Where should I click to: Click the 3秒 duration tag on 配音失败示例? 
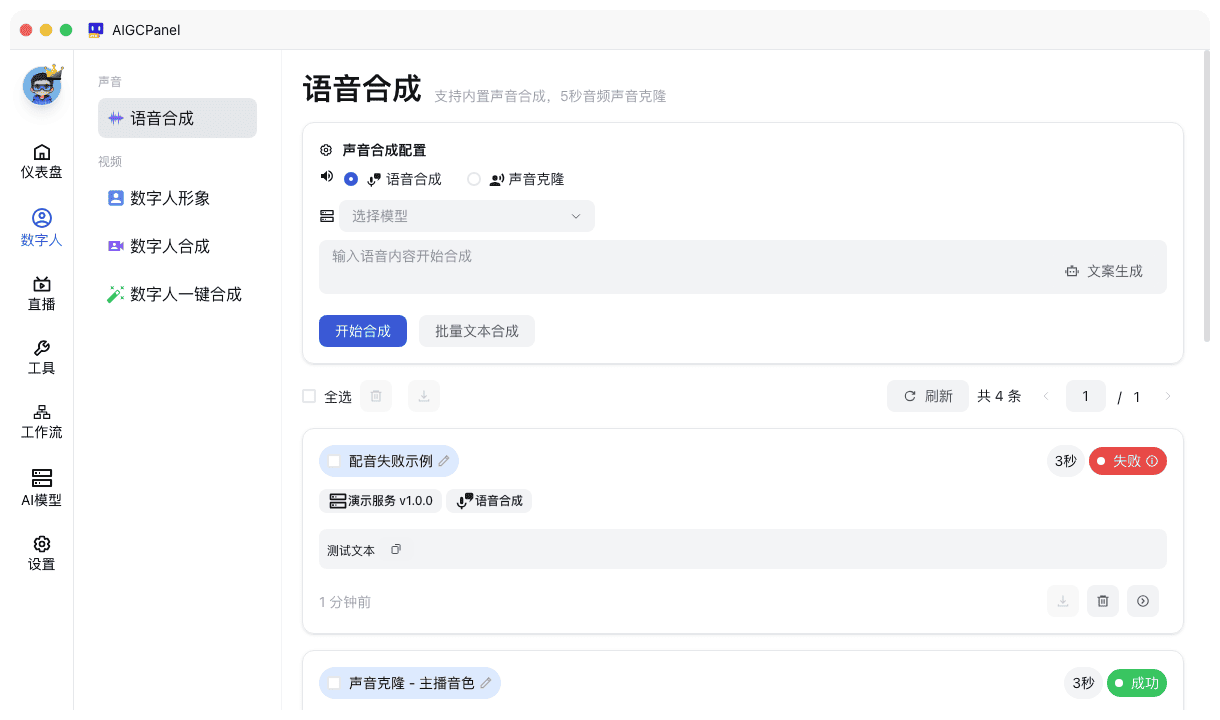[x=1066, y=461]
